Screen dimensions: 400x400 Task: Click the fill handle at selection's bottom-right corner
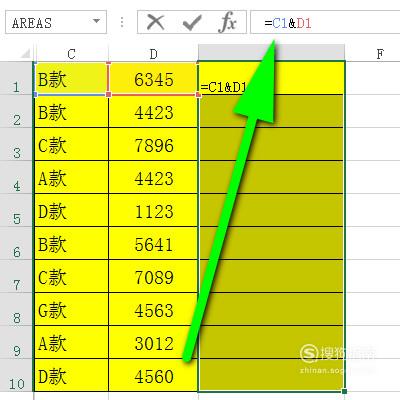pyautogui.click(x=344, y=391)
